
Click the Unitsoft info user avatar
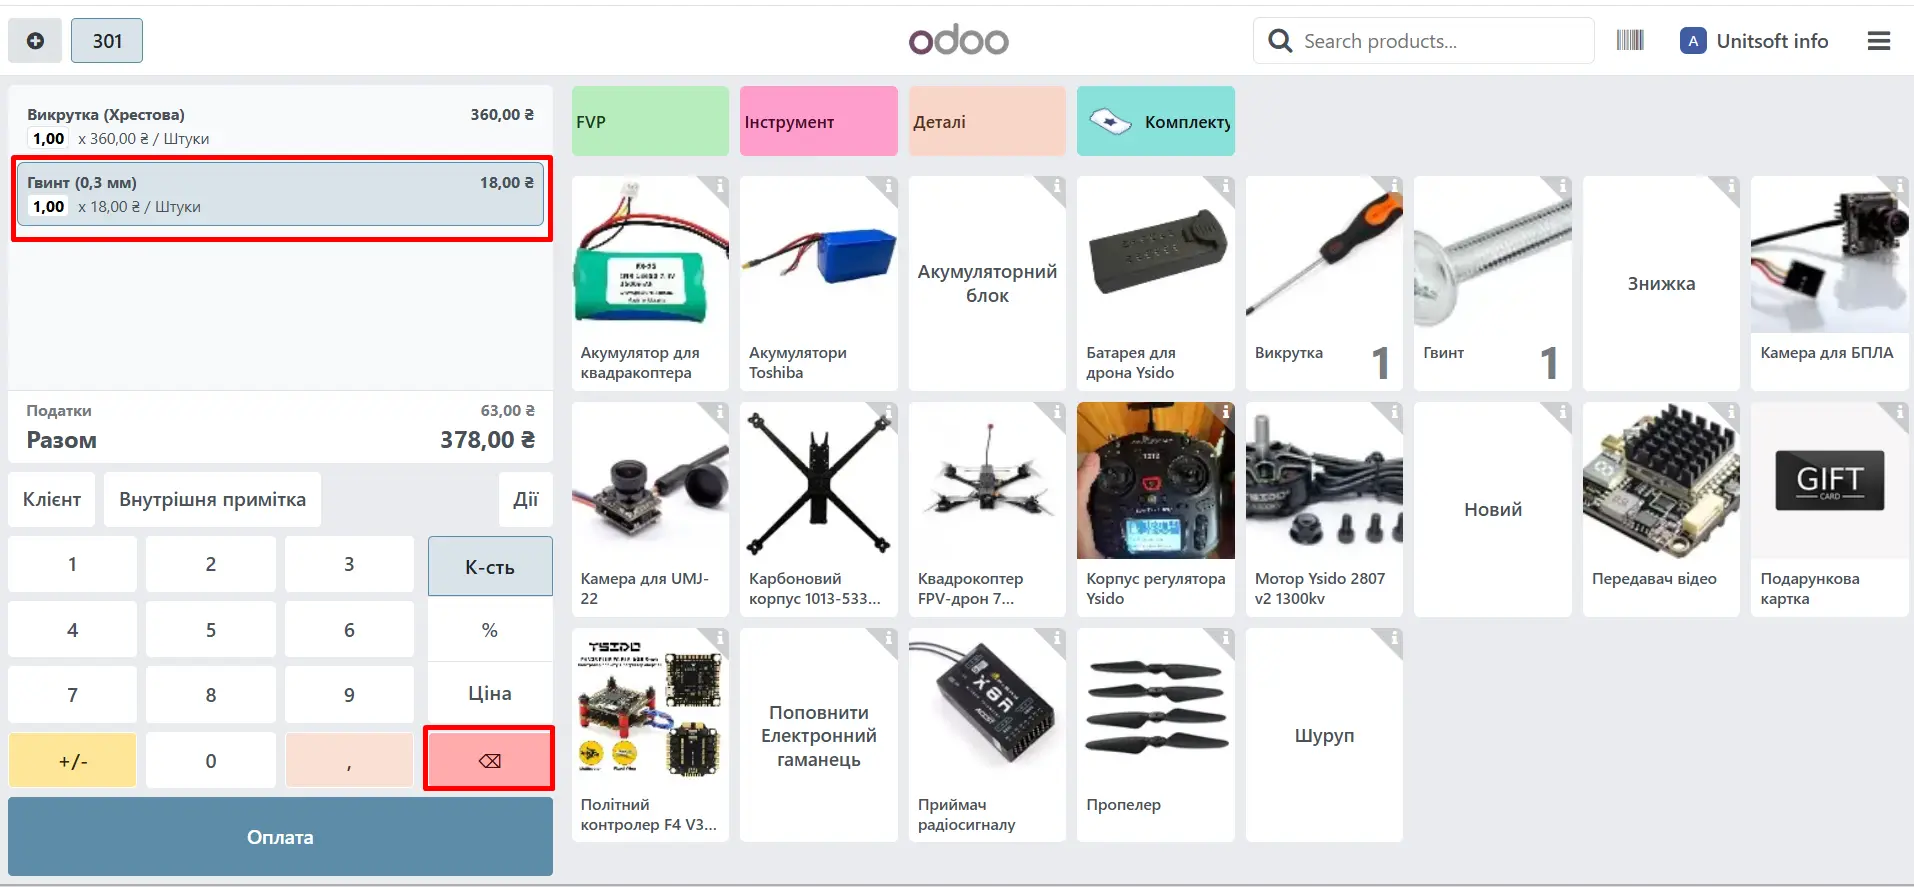point(1693,41)
